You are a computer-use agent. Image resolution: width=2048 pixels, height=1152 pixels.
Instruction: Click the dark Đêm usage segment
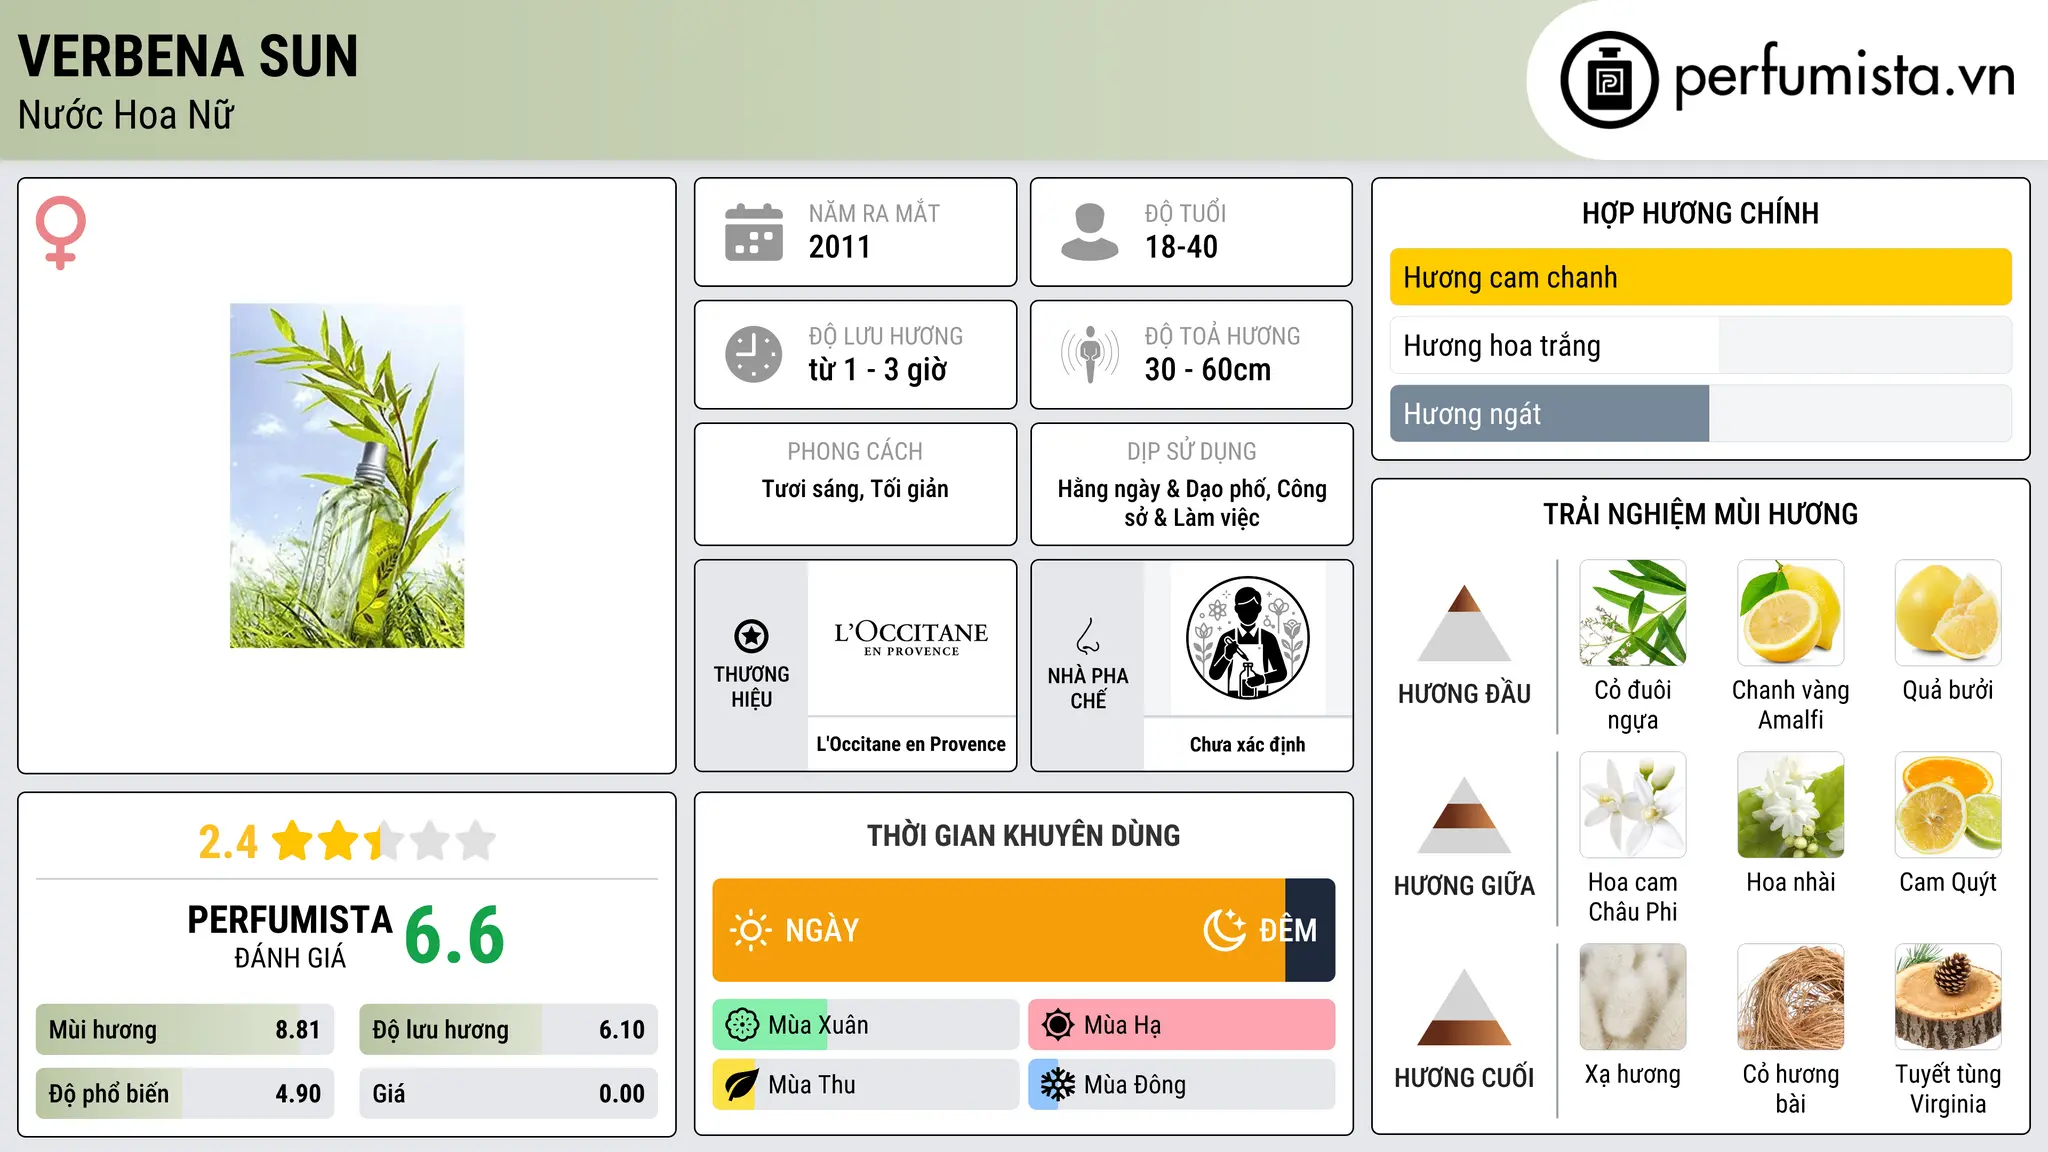(x=1310, y=930)
